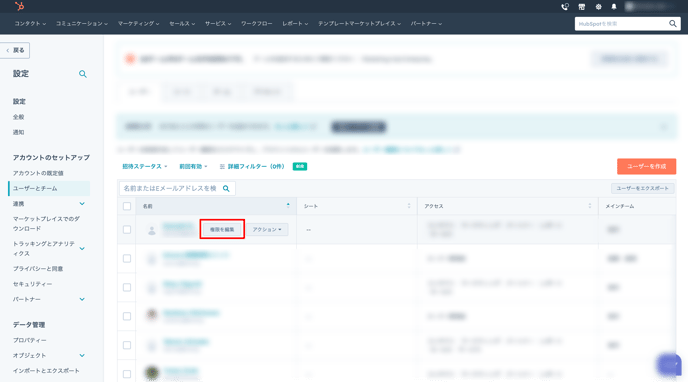The image size is (688, 382).
Task: Tick the select-all checkbox in table header
Action: pyautogui.click(x=127, y=206)
